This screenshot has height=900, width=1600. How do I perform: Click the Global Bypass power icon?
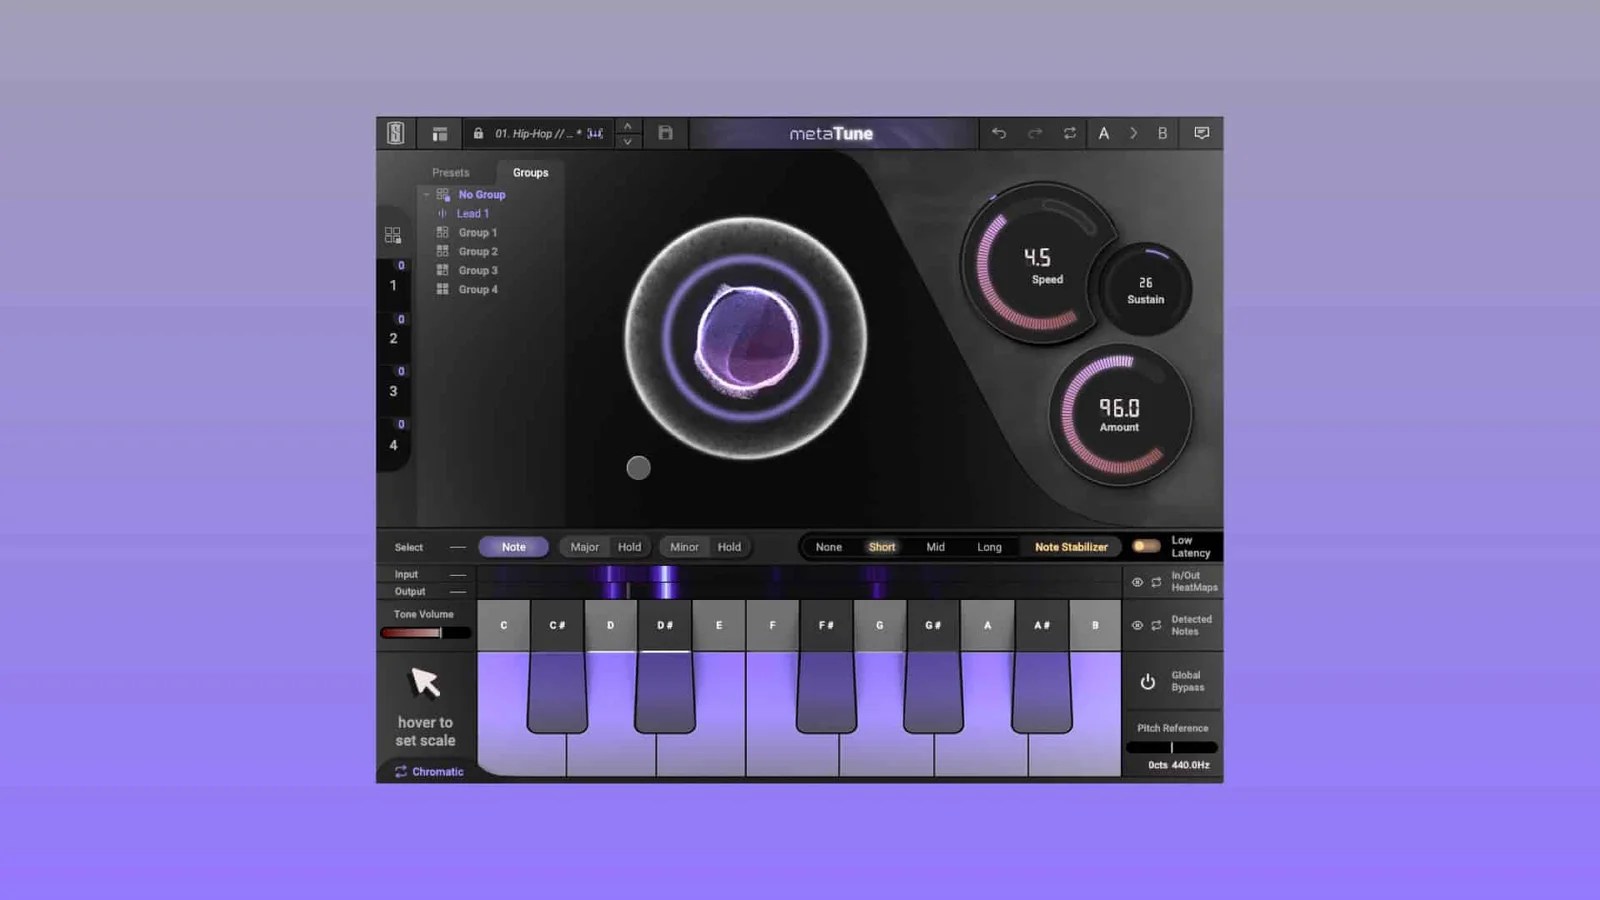click(x=1149, y=680)
